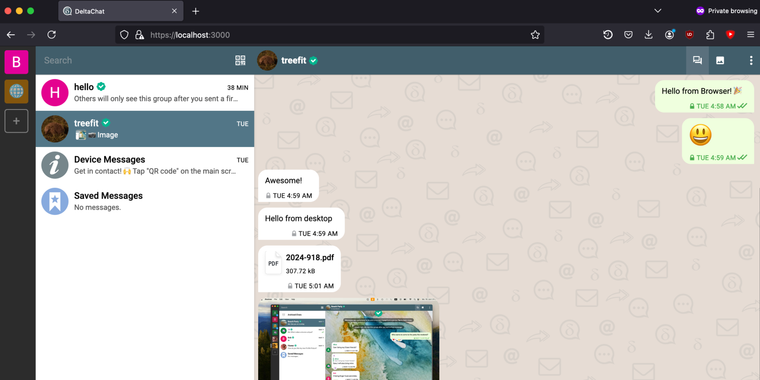Click the chat search field
This screenshot has height=380, width=760.
(135, 61)
